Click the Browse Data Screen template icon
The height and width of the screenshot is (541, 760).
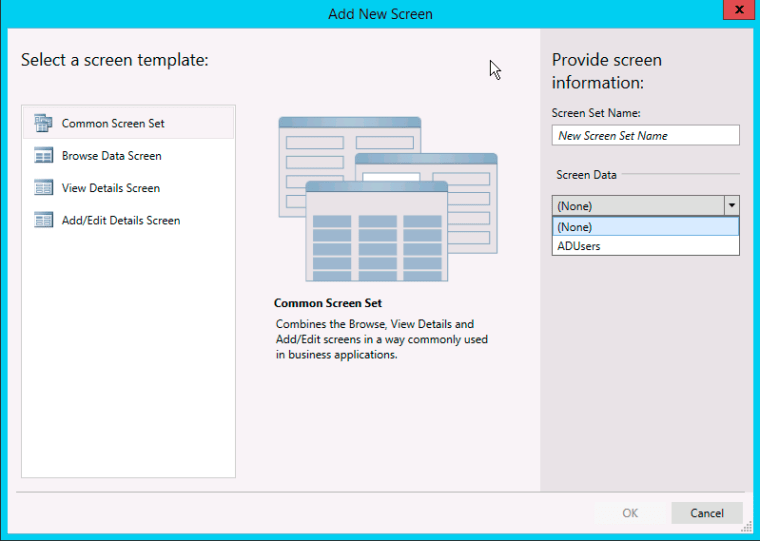[43, 156]
